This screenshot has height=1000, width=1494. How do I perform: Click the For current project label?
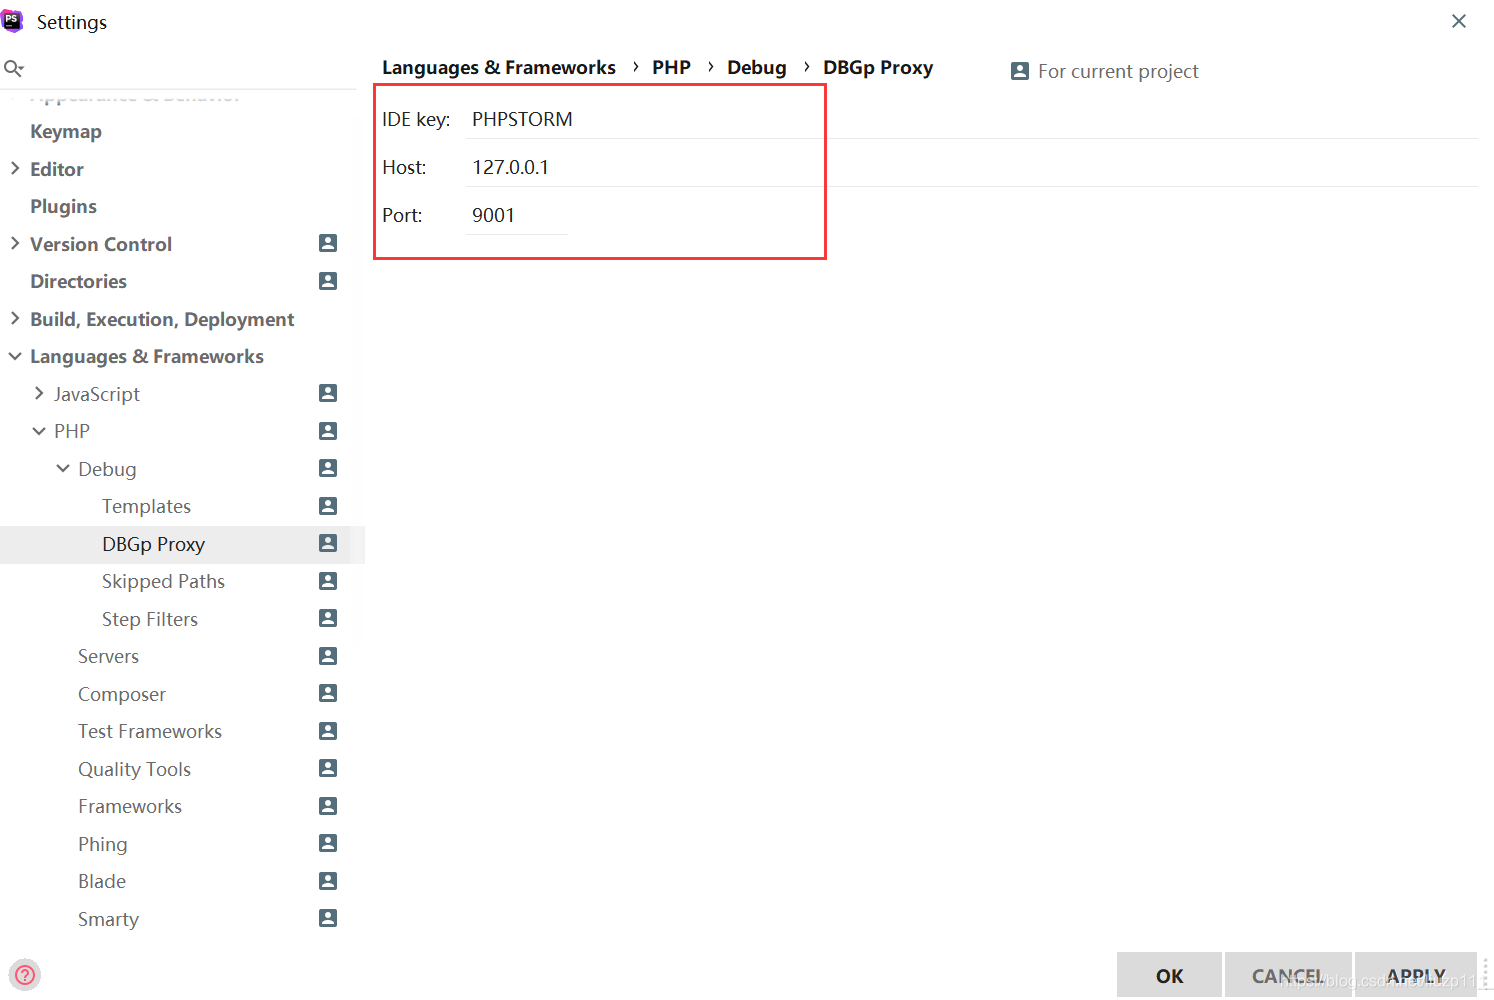(x=1118, y=71)
